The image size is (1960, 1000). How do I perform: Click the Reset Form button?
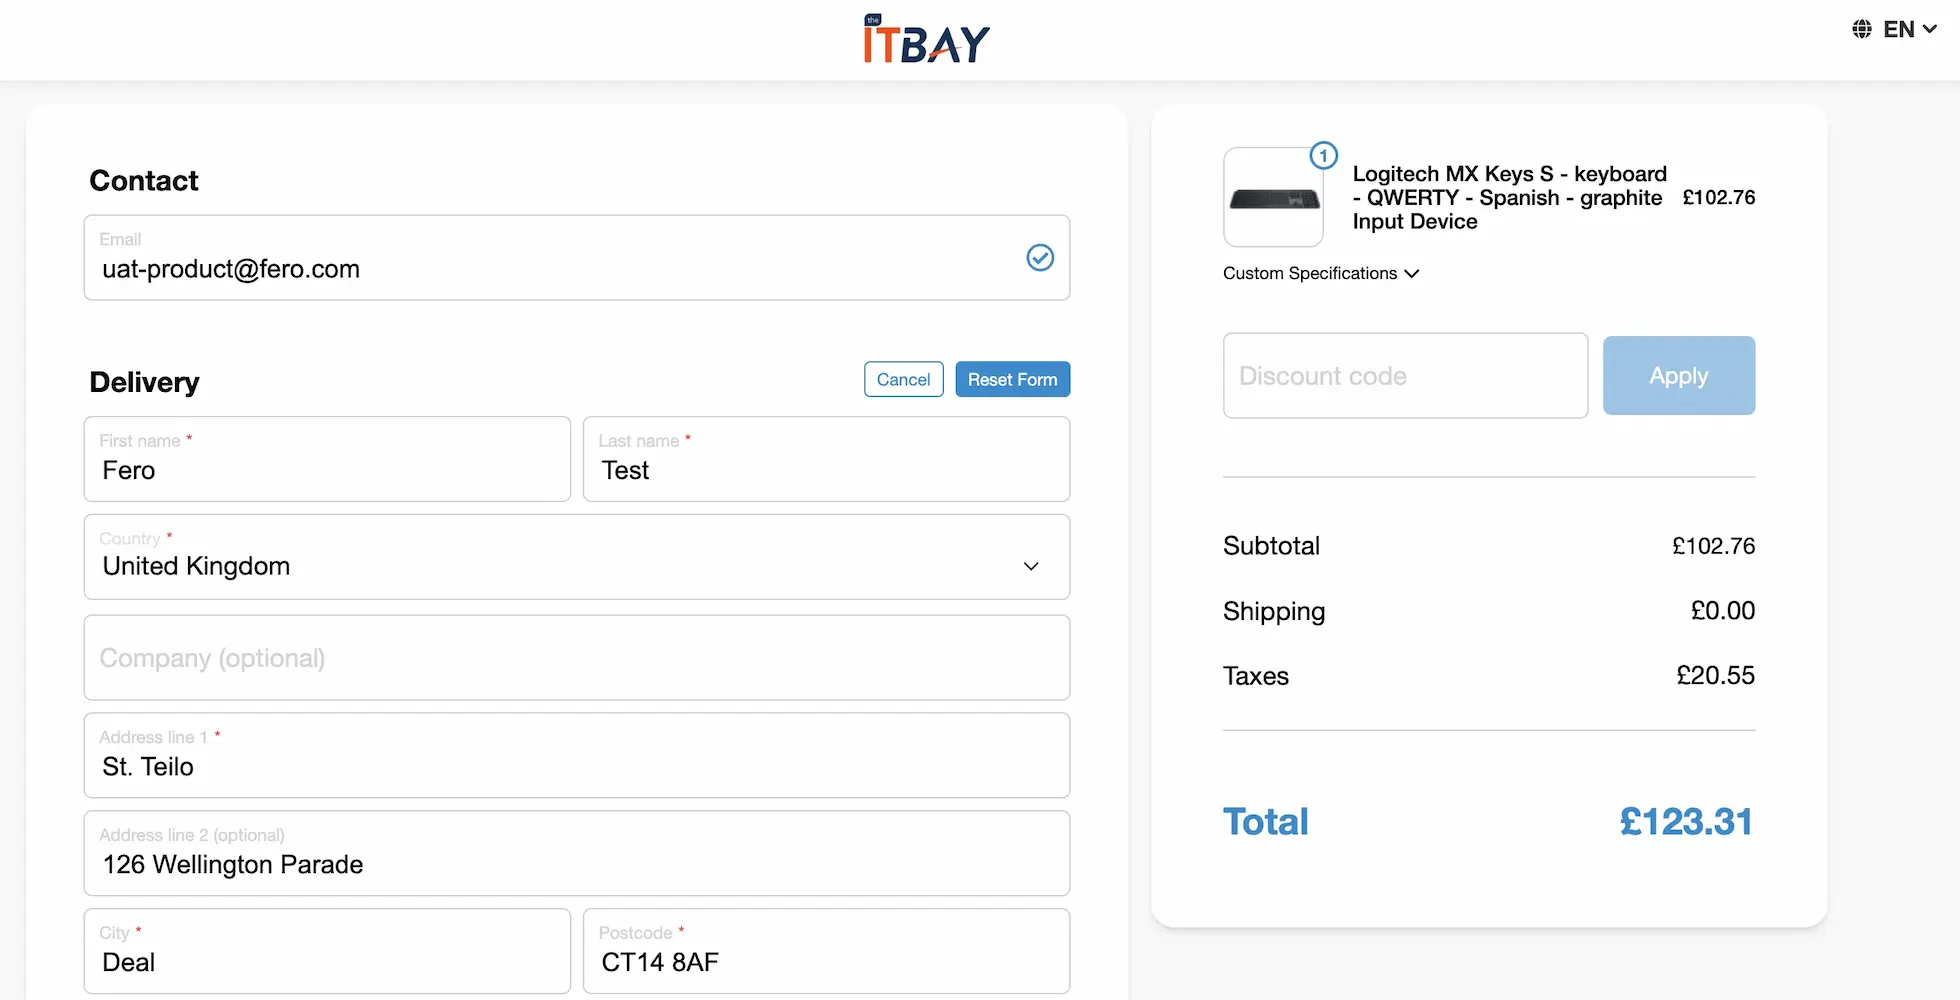point(1012,379)
